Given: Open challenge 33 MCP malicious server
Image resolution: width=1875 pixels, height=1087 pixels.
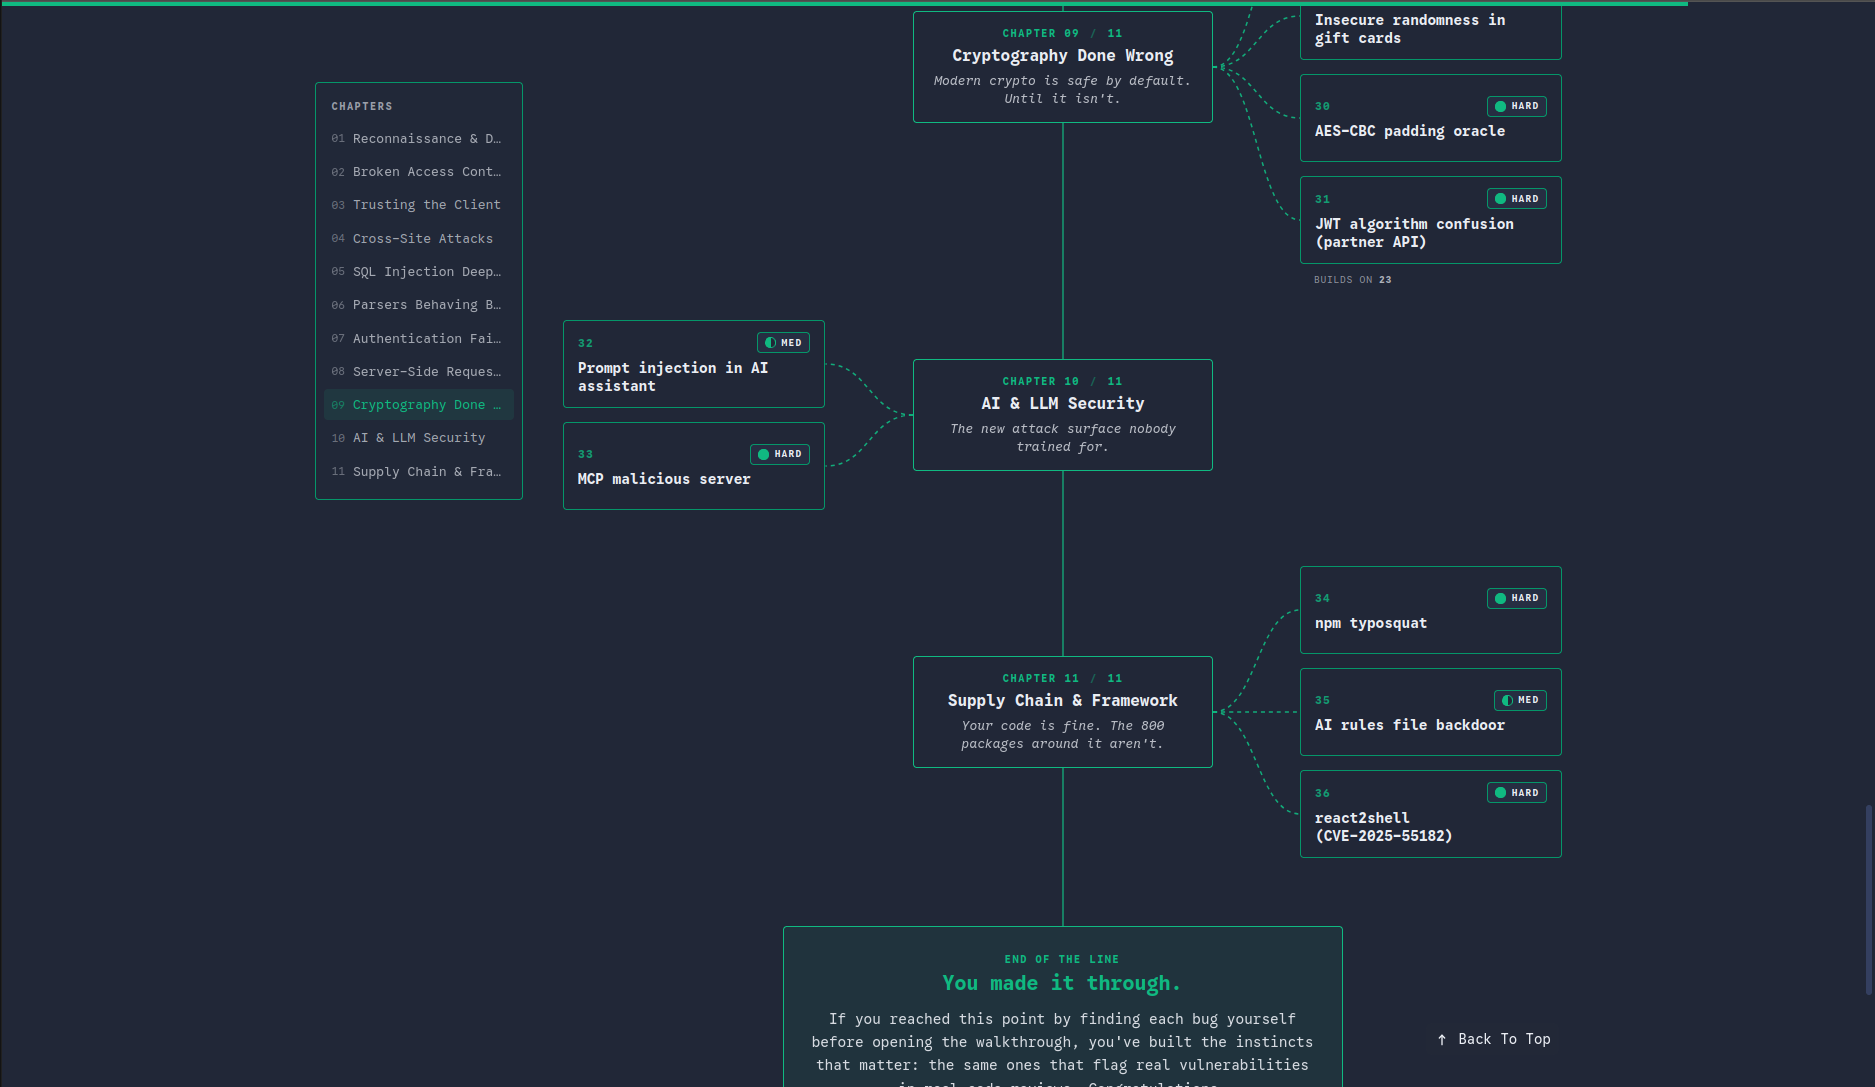Looking at the screenshot, I should click(x=693, y=466).
